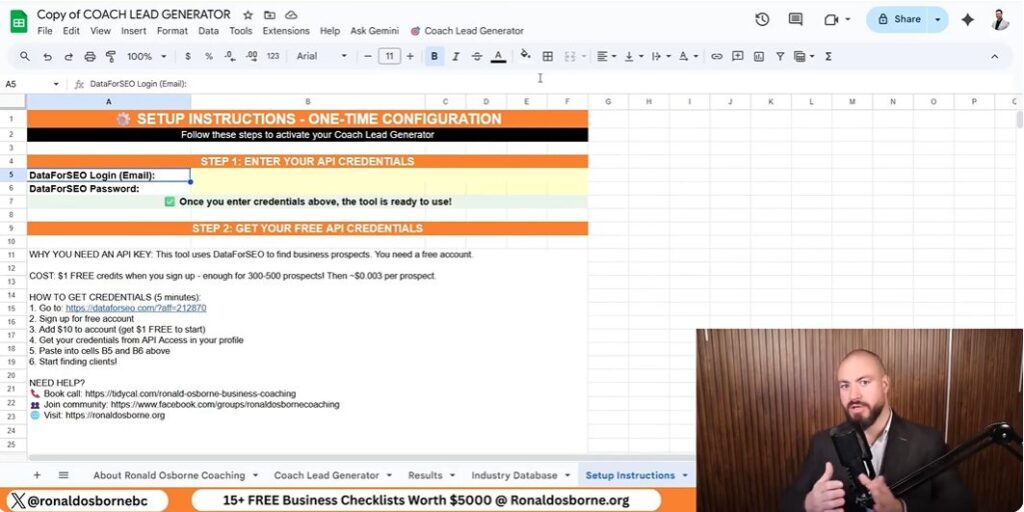Click the font size field
This screenshot has width=1024, height=512.
(x=389, y=57)
